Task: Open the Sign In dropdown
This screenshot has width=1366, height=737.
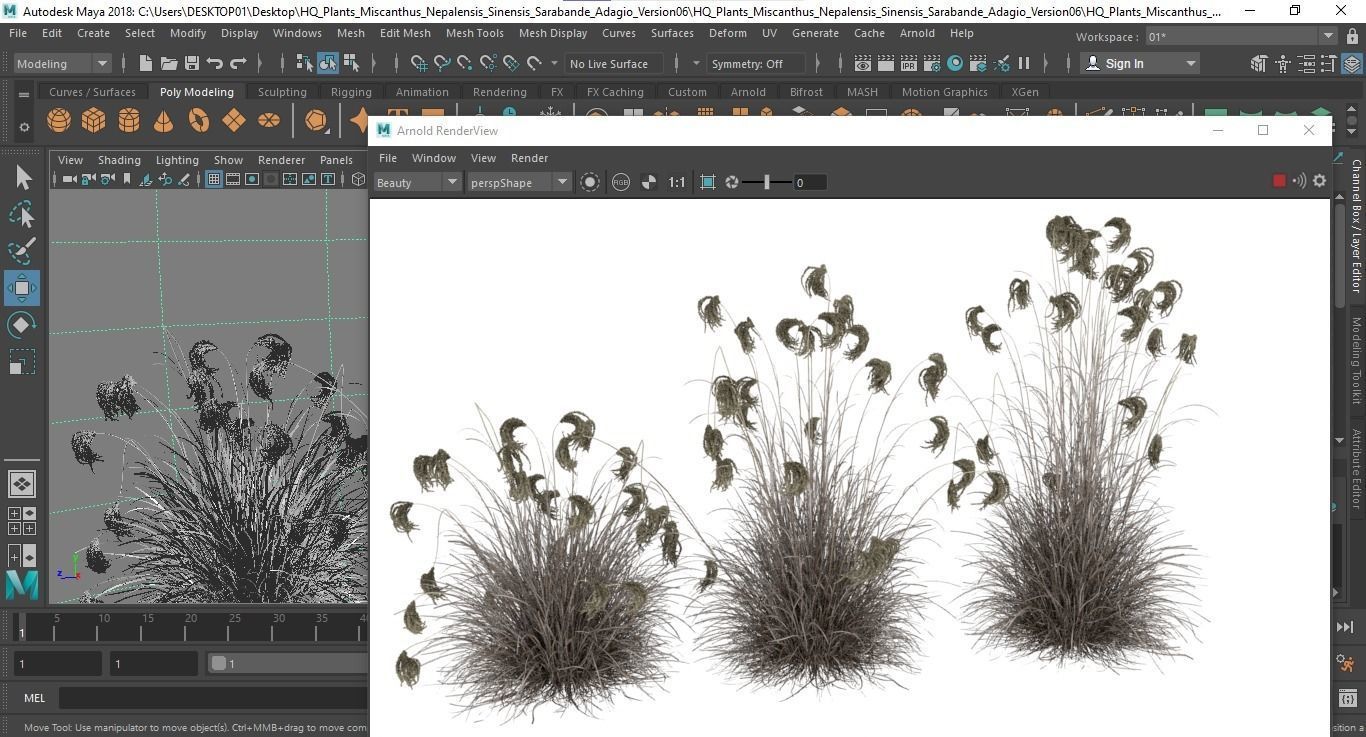Action: pos(1140,63)
